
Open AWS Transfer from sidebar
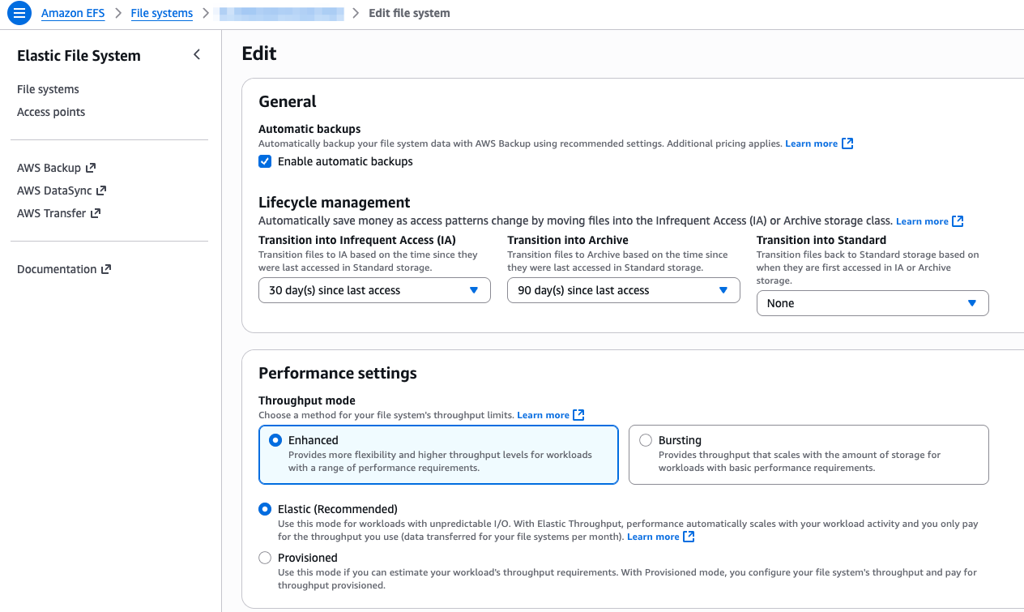52,213
